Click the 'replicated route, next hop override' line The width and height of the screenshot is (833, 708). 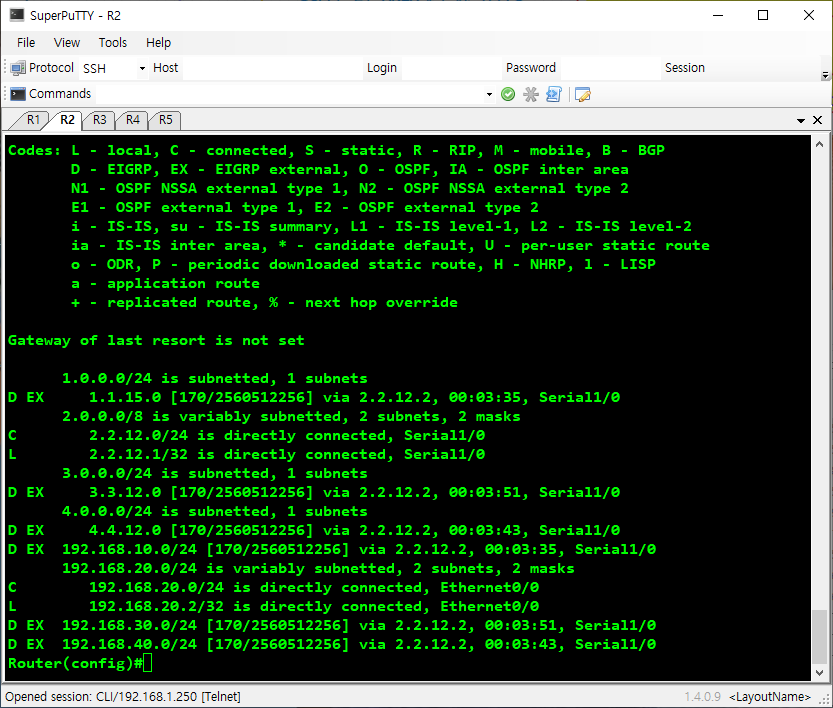tap(264, 303)
